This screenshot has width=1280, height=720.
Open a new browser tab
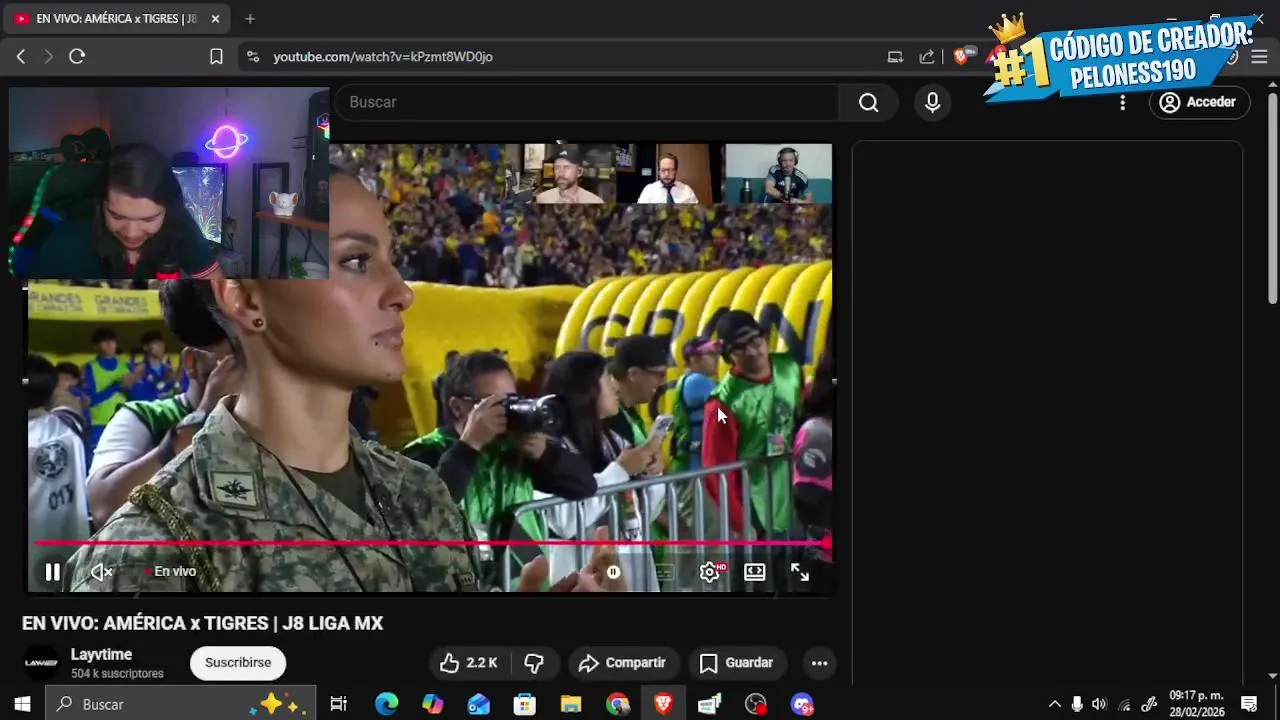pyautogui.click(x=250, y=19)
